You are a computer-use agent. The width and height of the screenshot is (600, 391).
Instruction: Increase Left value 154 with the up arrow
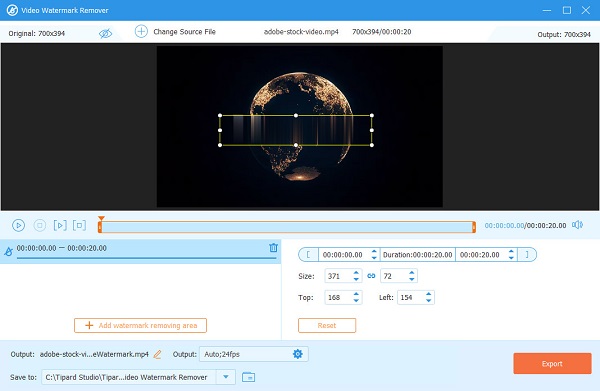(x=429, y=294)
